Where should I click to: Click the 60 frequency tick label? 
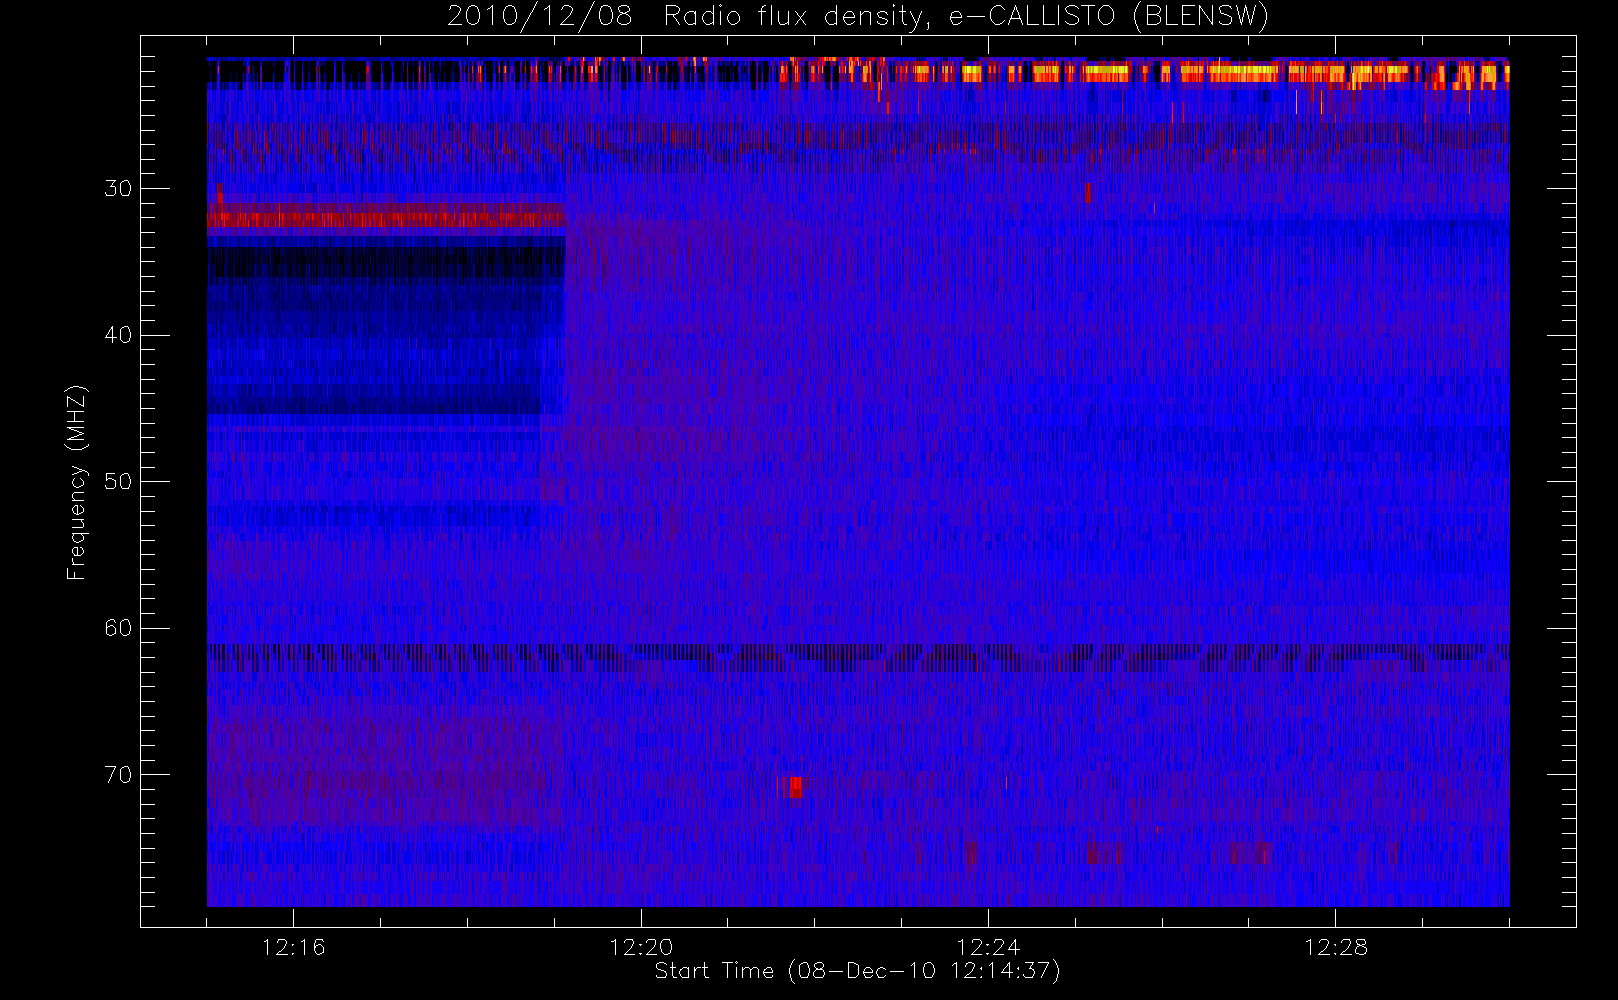click(x=118, y=628)
